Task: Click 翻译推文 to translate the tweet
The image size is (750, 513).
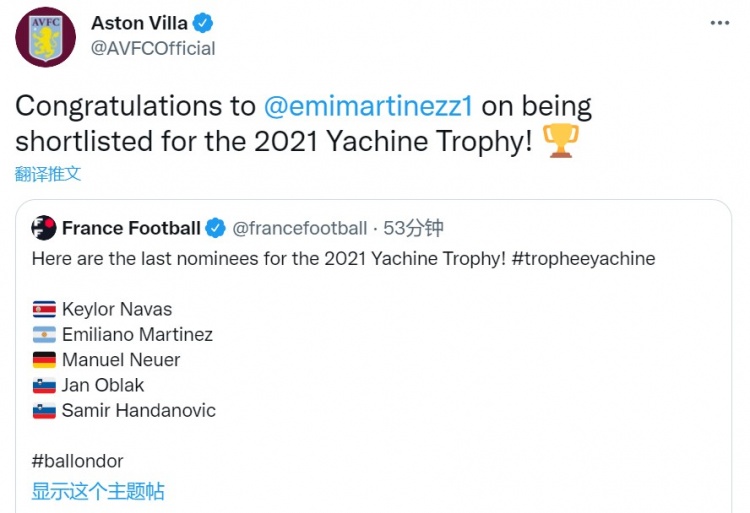Action: [x=48, y=174]
